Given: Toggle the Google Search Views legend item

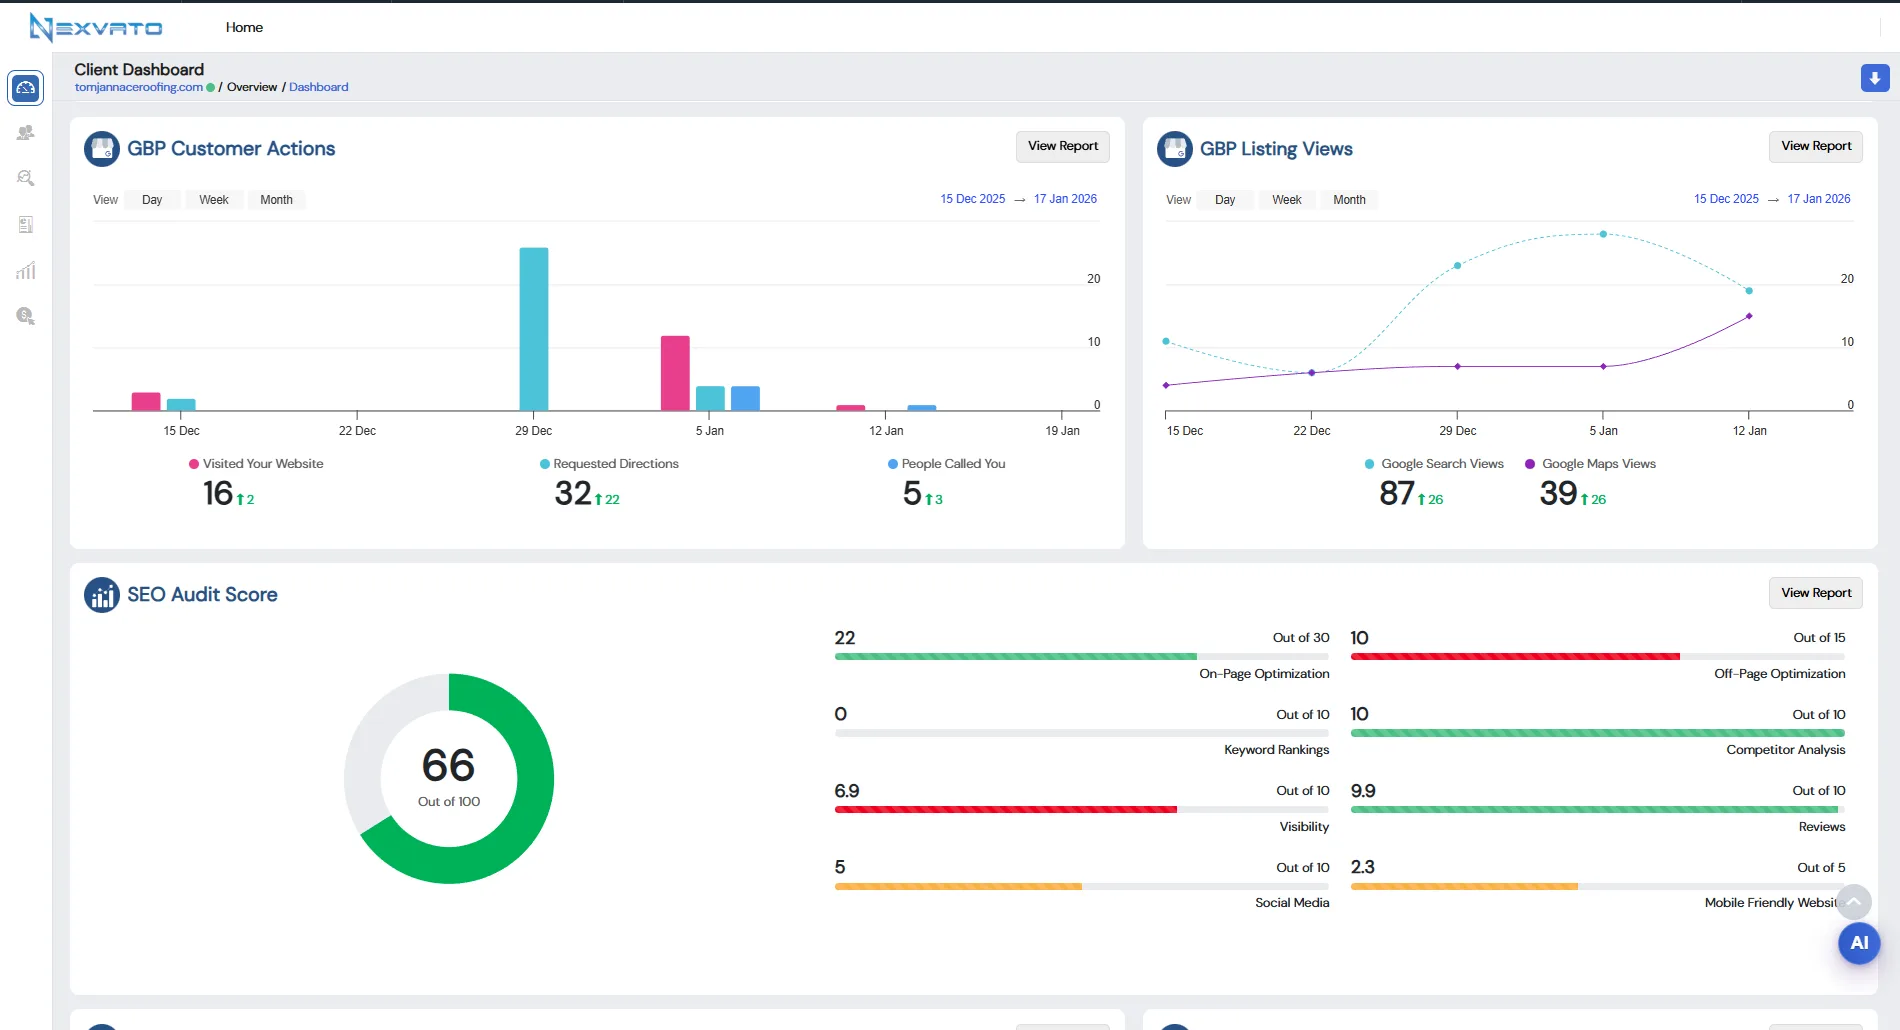Looking at the screenshot, I should (x=1434, y=463).
